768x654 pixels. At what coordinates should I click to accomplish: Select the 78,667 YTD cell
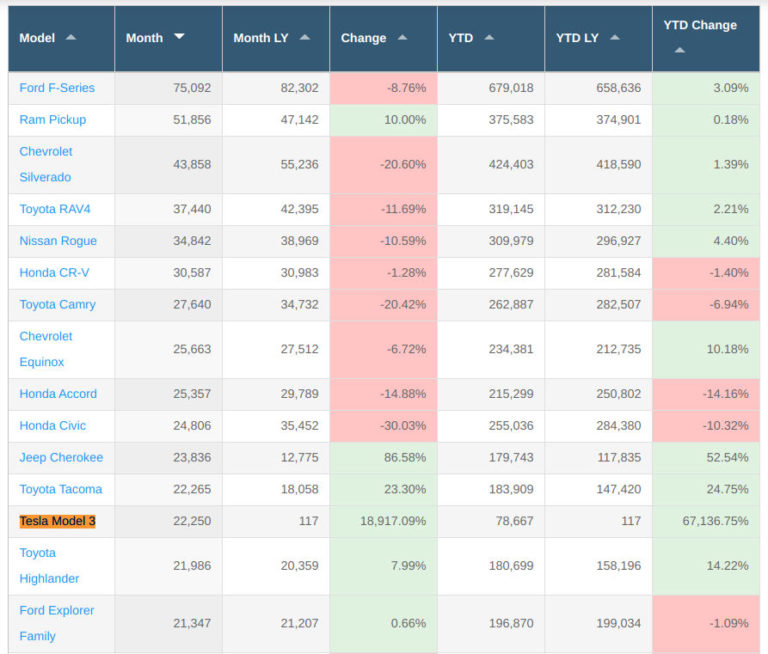[491, 521]
